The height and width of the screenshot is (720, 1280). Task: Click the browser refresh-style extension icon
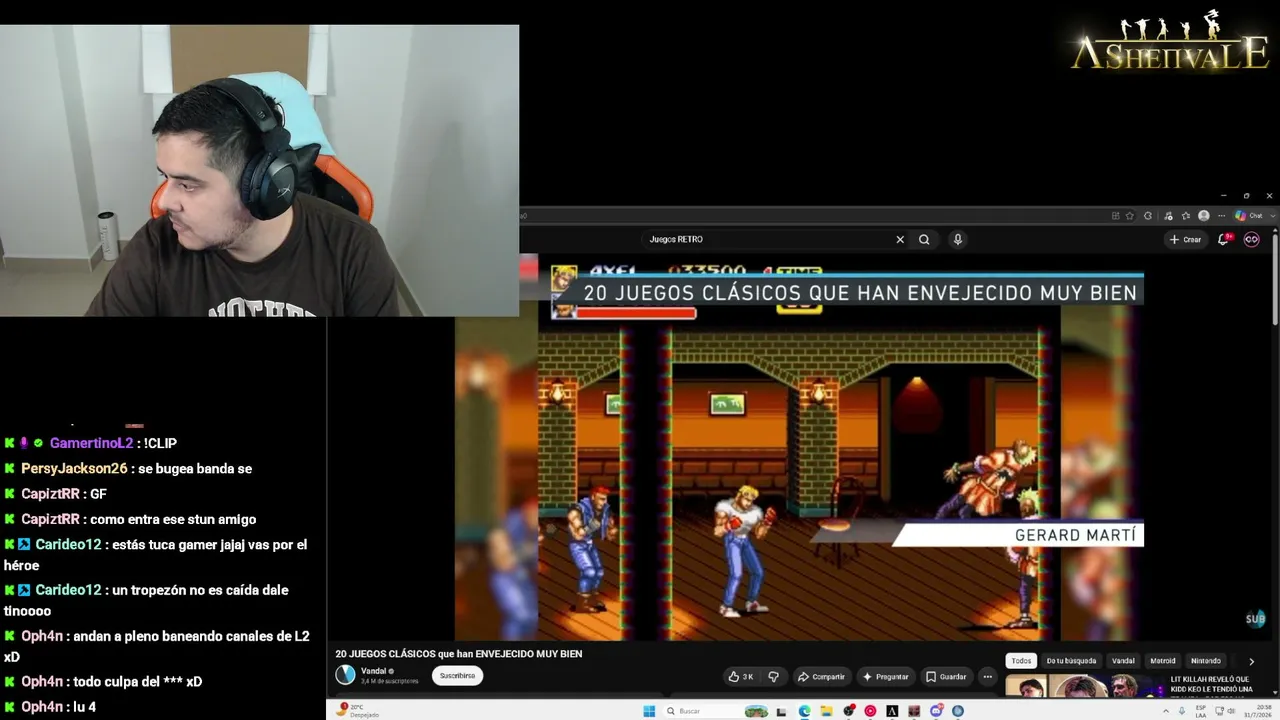tap(1148, 216)
